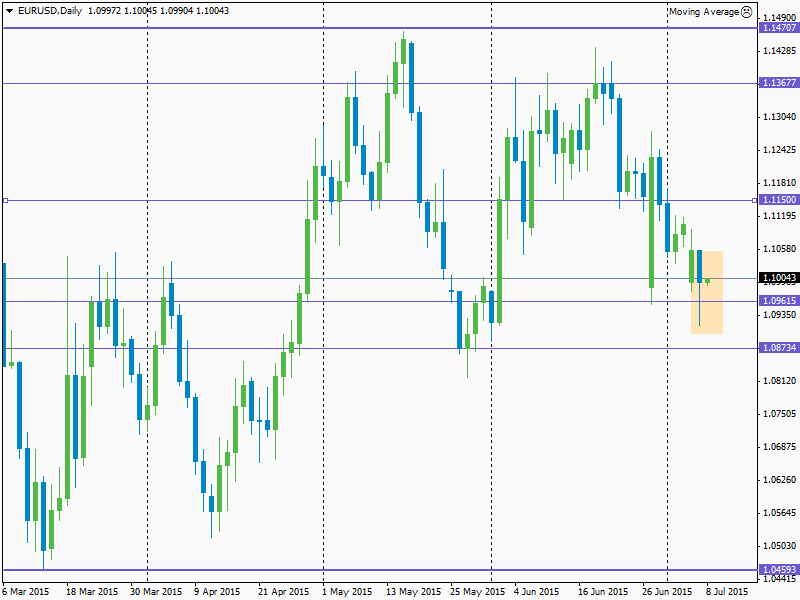Click the 21 Apr 2015 date label

(x=284, y=592)
